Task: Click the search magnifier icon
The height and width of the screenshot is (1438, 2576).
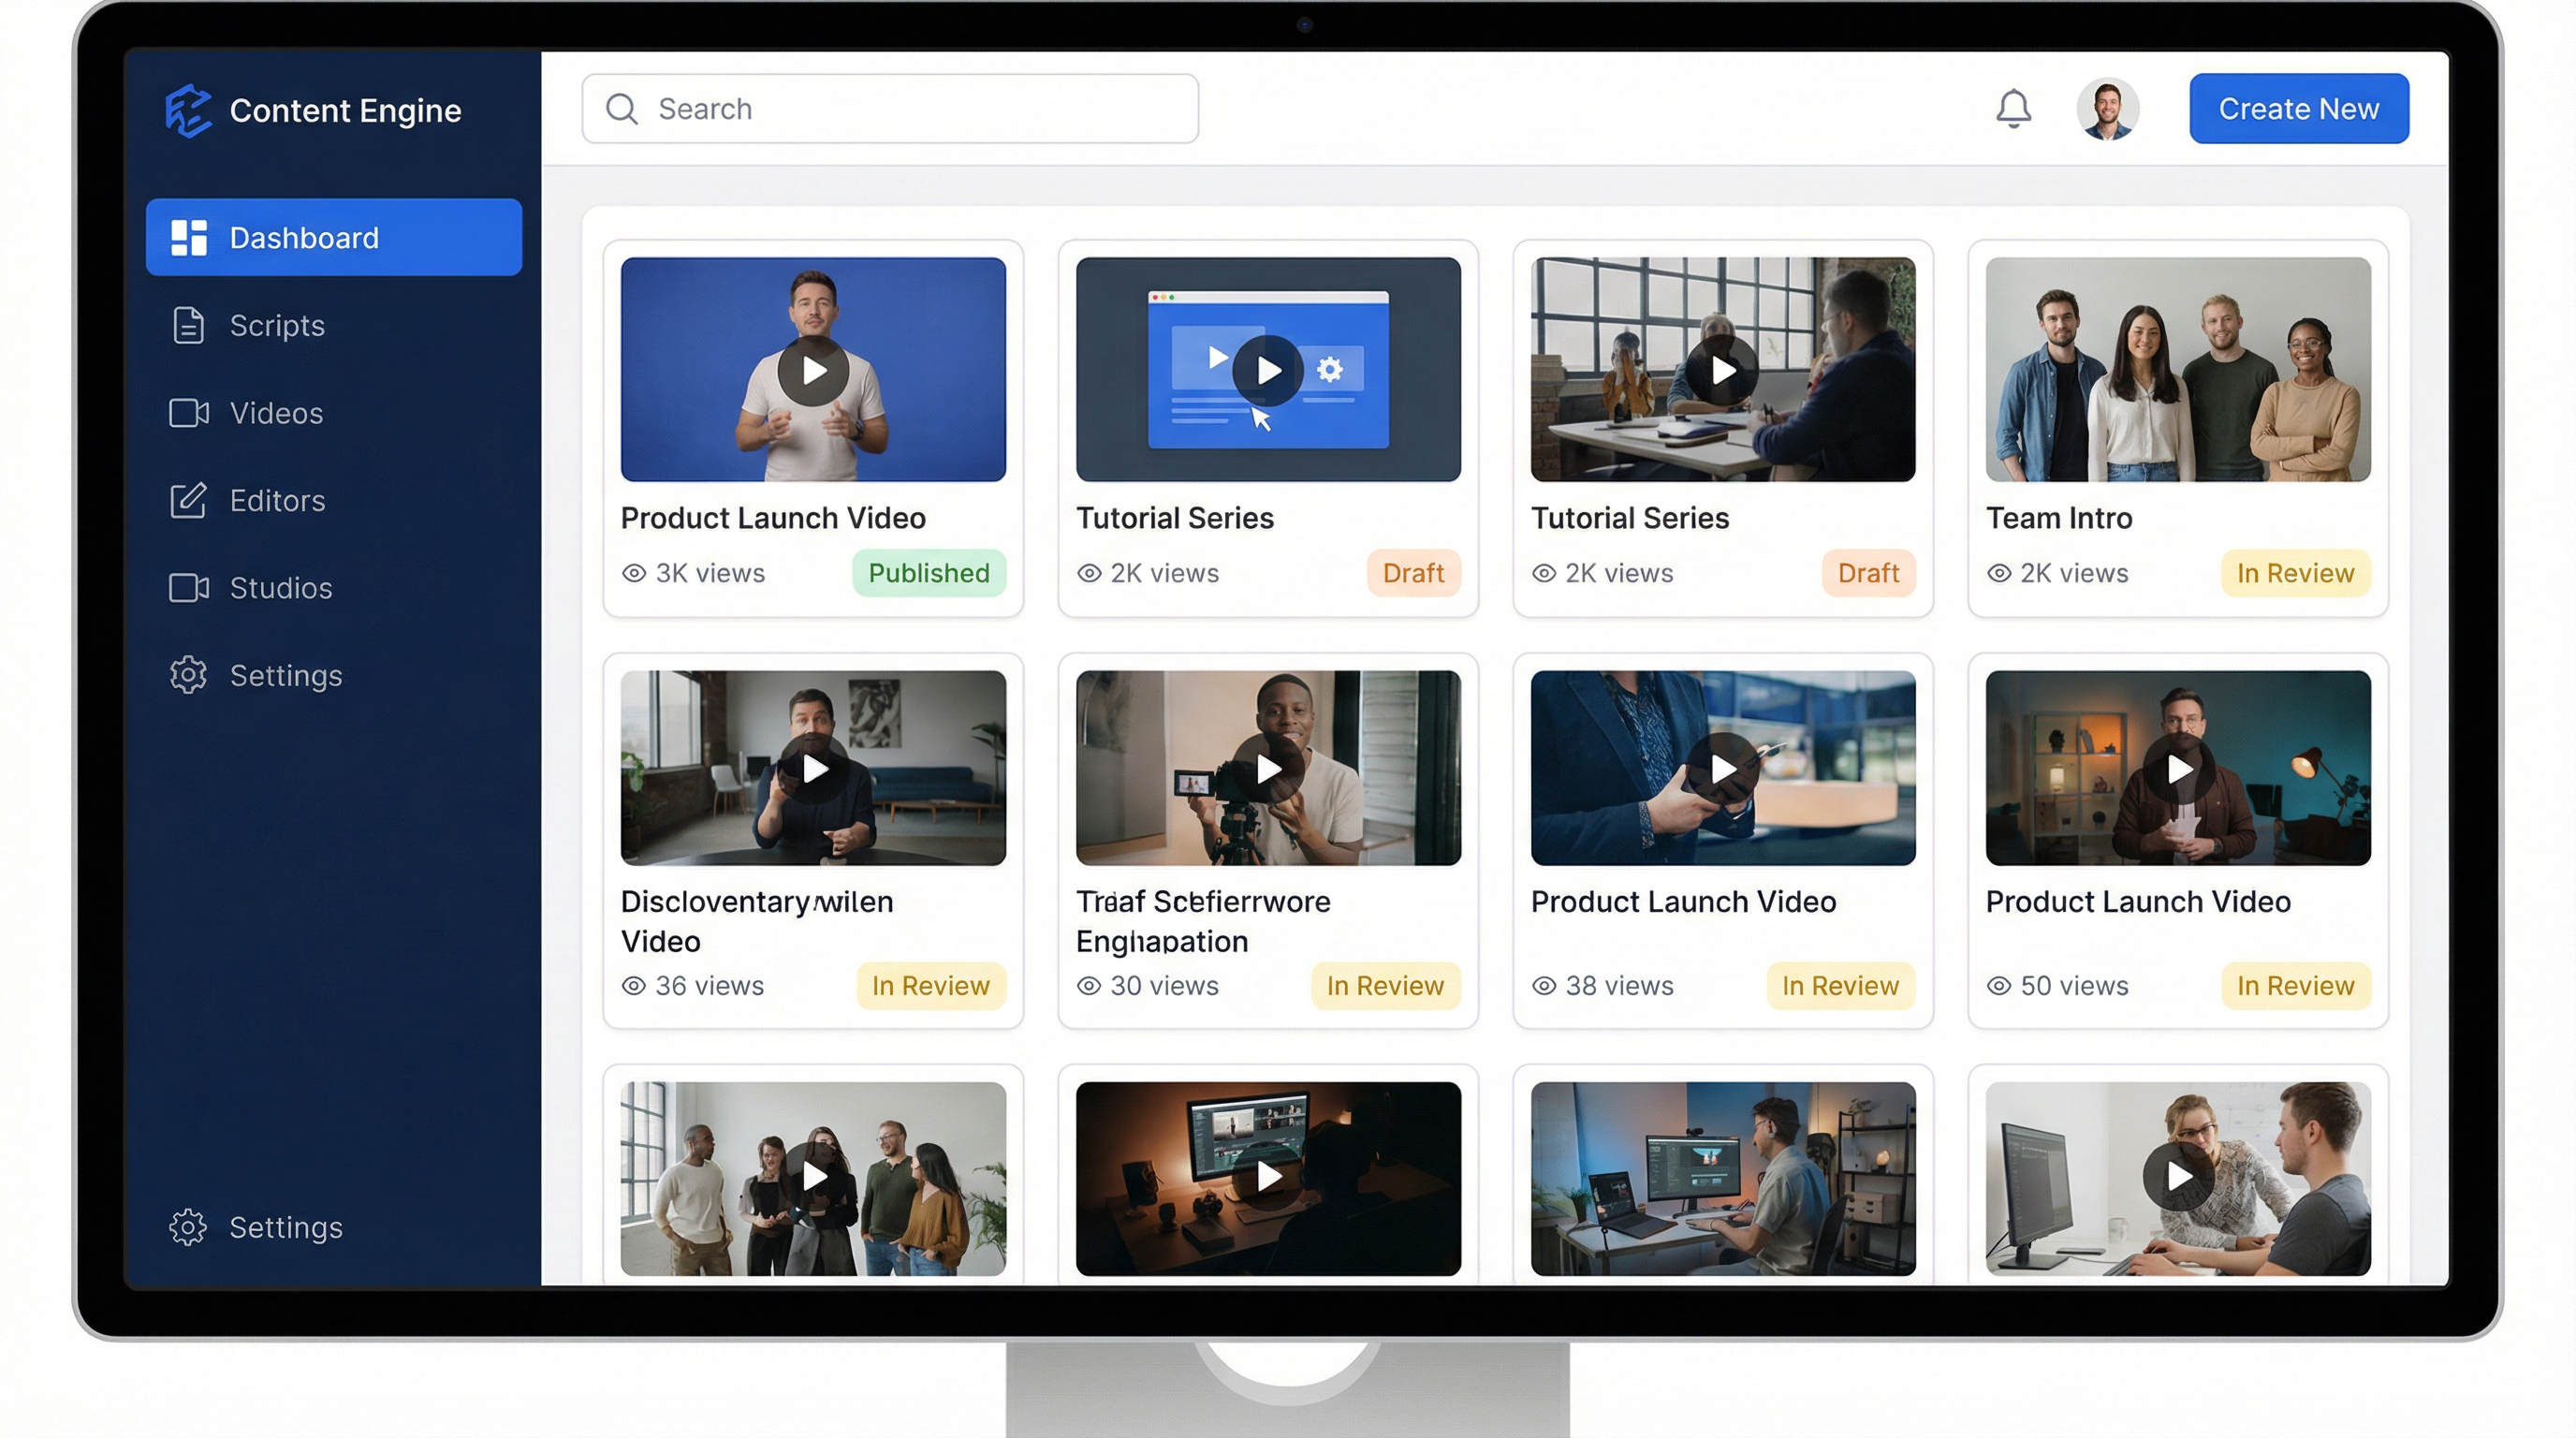Action: [622, 109]
